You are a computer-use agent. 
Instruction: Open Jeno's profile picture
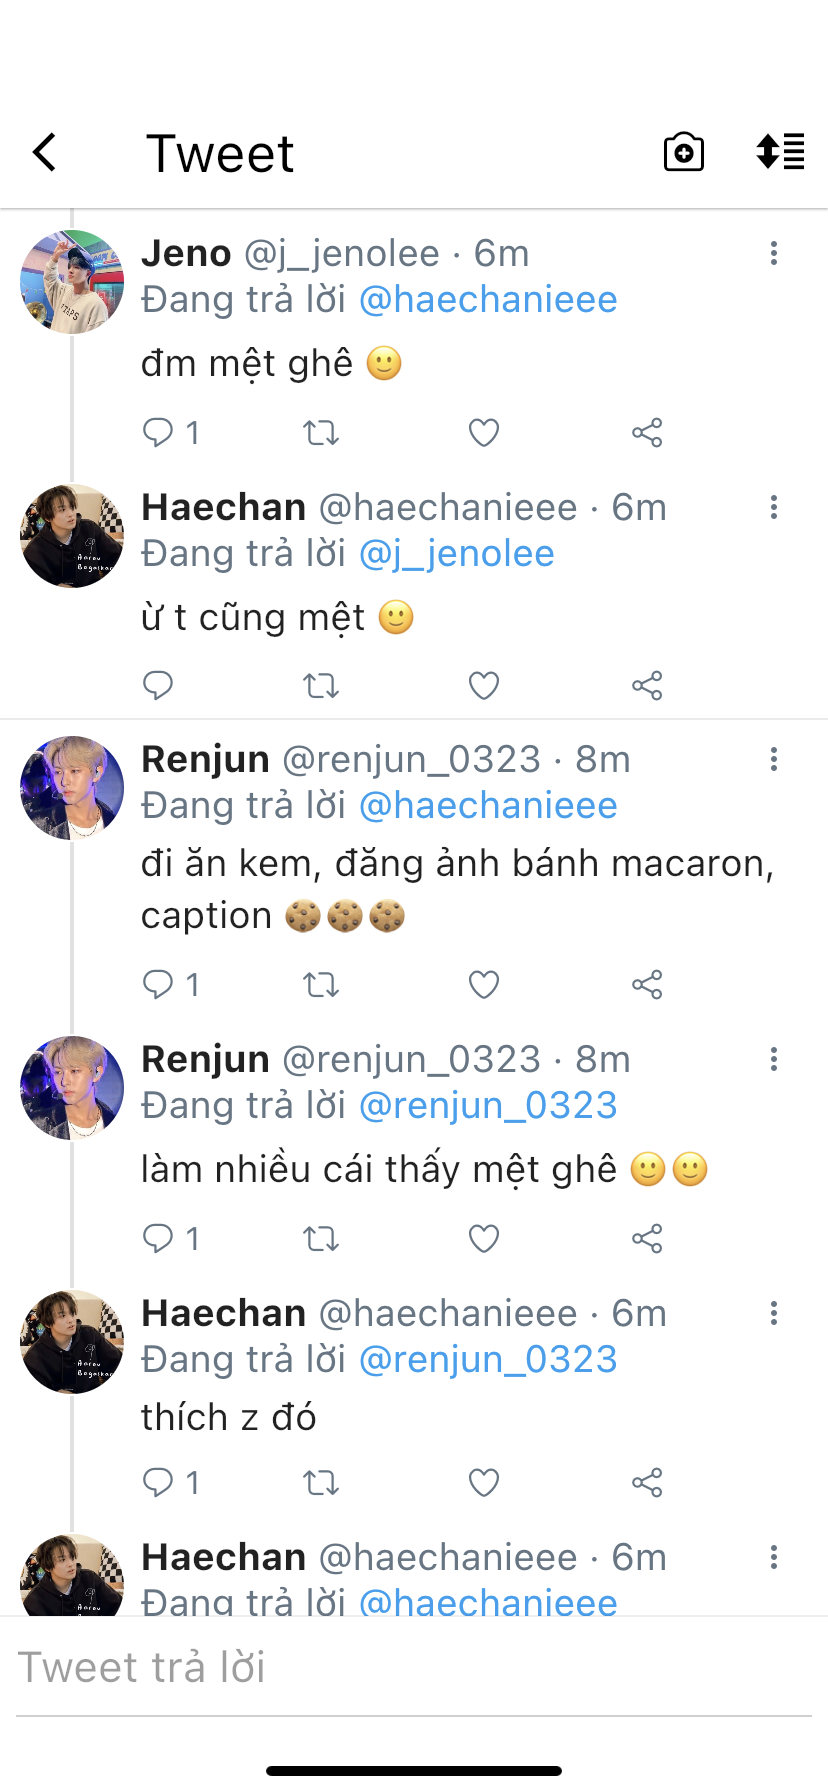pyautogui.click(x=72, y=282)
